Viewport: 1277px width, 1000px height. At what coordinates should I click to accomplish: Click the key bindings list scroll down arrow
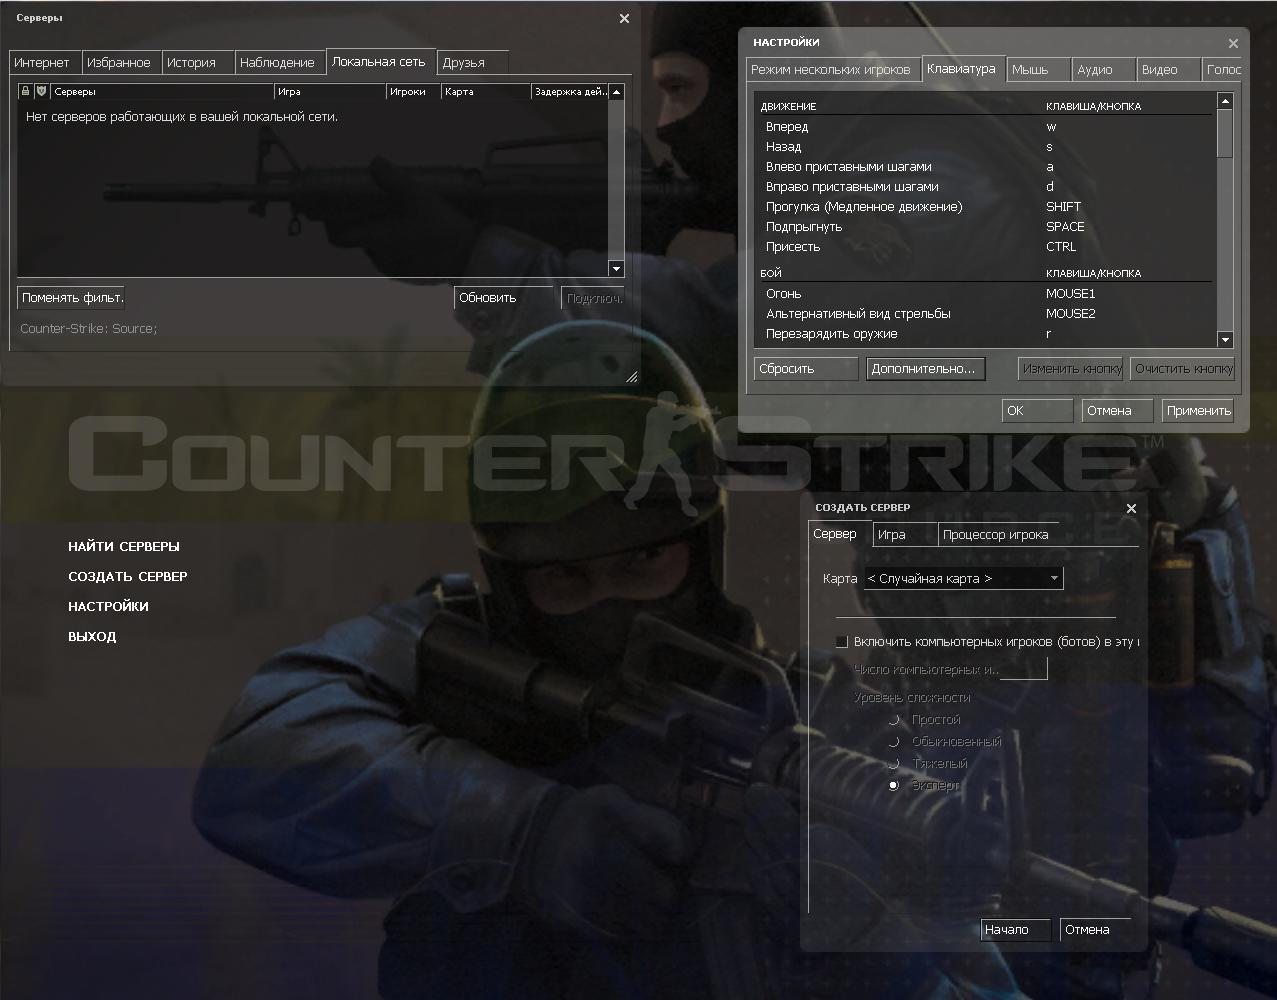[x=1225, y=339]
